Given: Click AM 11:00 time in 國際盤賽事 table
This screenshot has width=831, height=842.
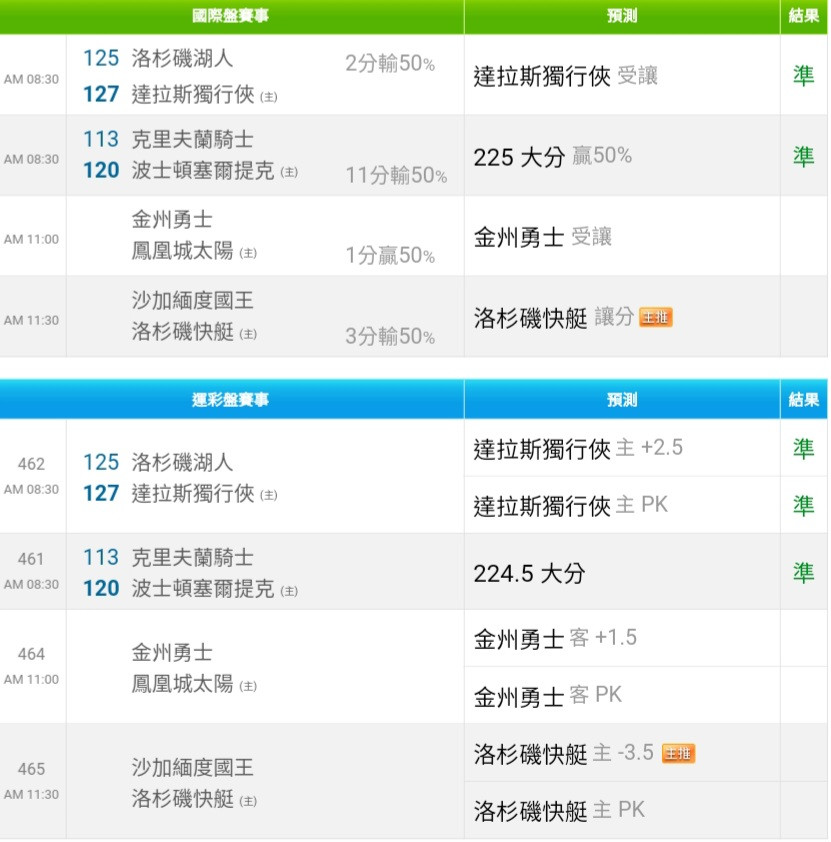Looking at the screenshot, I should pyautogui.click(x=31, y=239).
